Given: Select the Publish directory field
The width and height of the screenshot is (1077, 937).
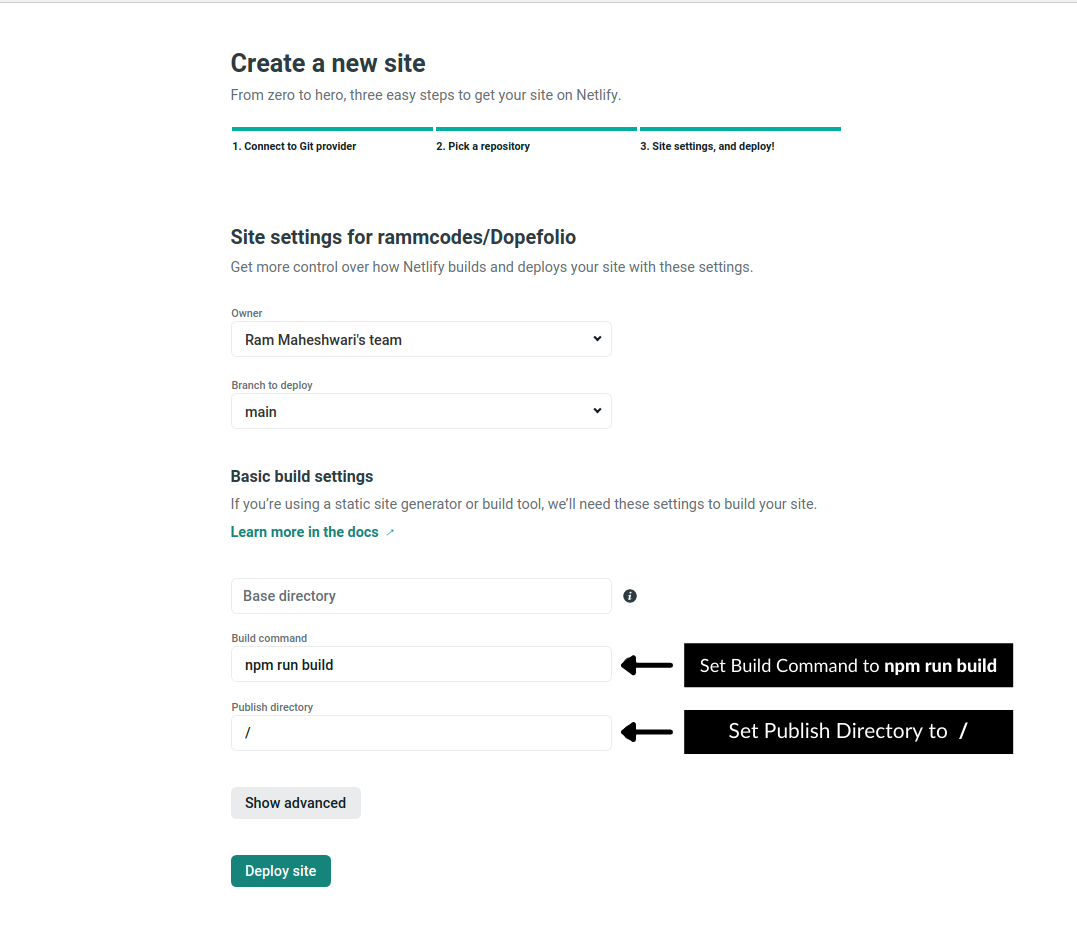Looking at the screenshot, I should (x=420, y=732).
